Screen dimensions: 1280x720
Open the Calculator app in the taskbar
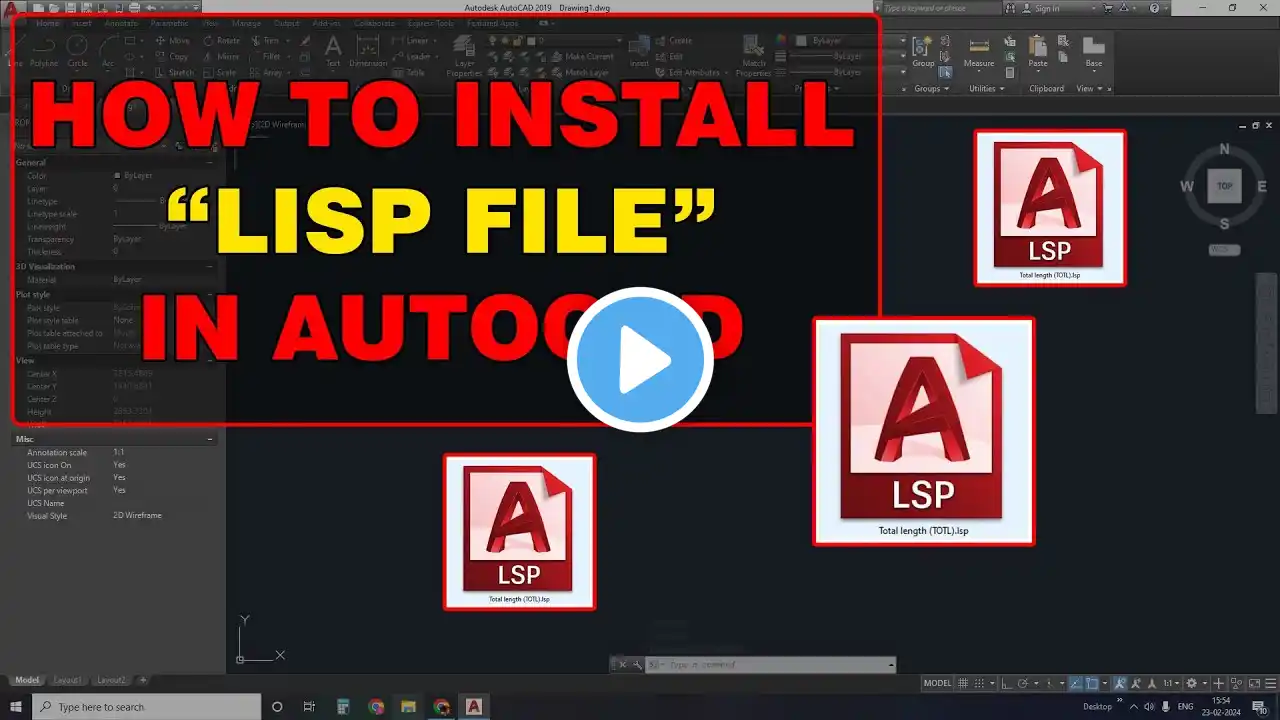point(343,706)
